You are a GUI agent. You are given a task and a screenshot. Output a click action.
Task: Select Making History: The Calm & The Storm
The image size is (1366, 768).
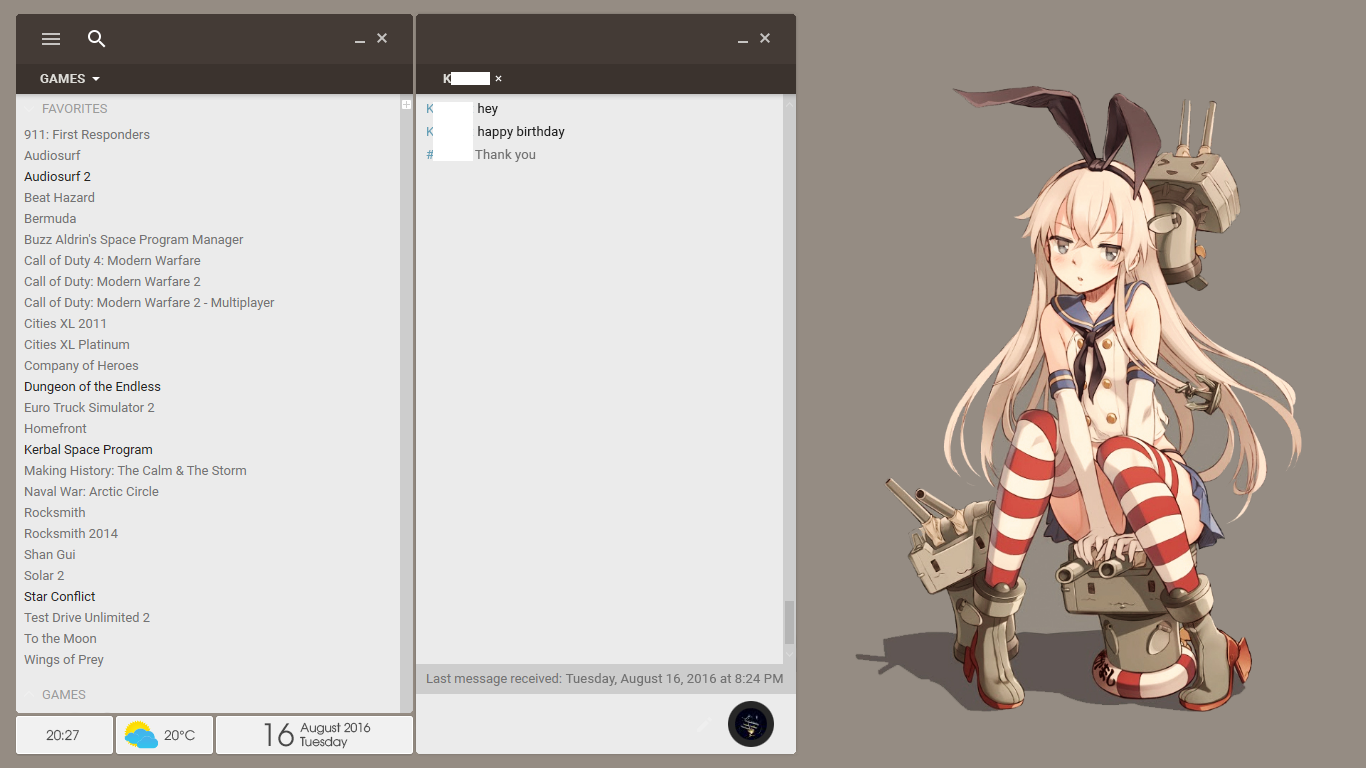135,471
